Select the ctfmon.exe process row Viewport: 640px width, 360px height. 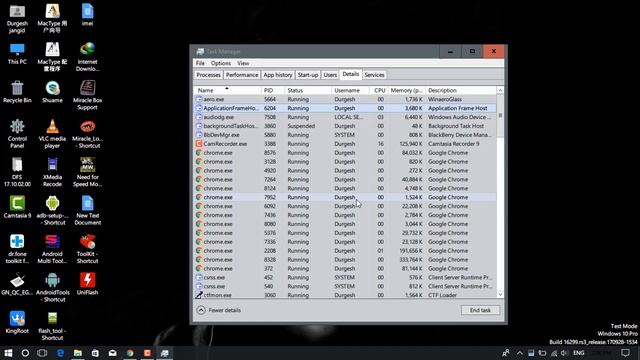[345, 295]
